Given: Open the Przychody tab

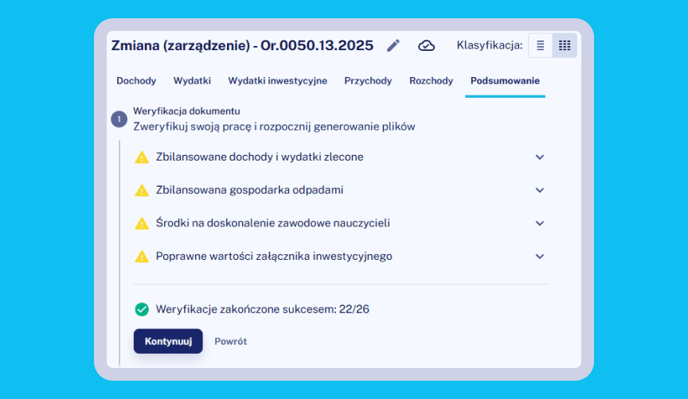Looking at the screenshot, I should tap(368, 81).
